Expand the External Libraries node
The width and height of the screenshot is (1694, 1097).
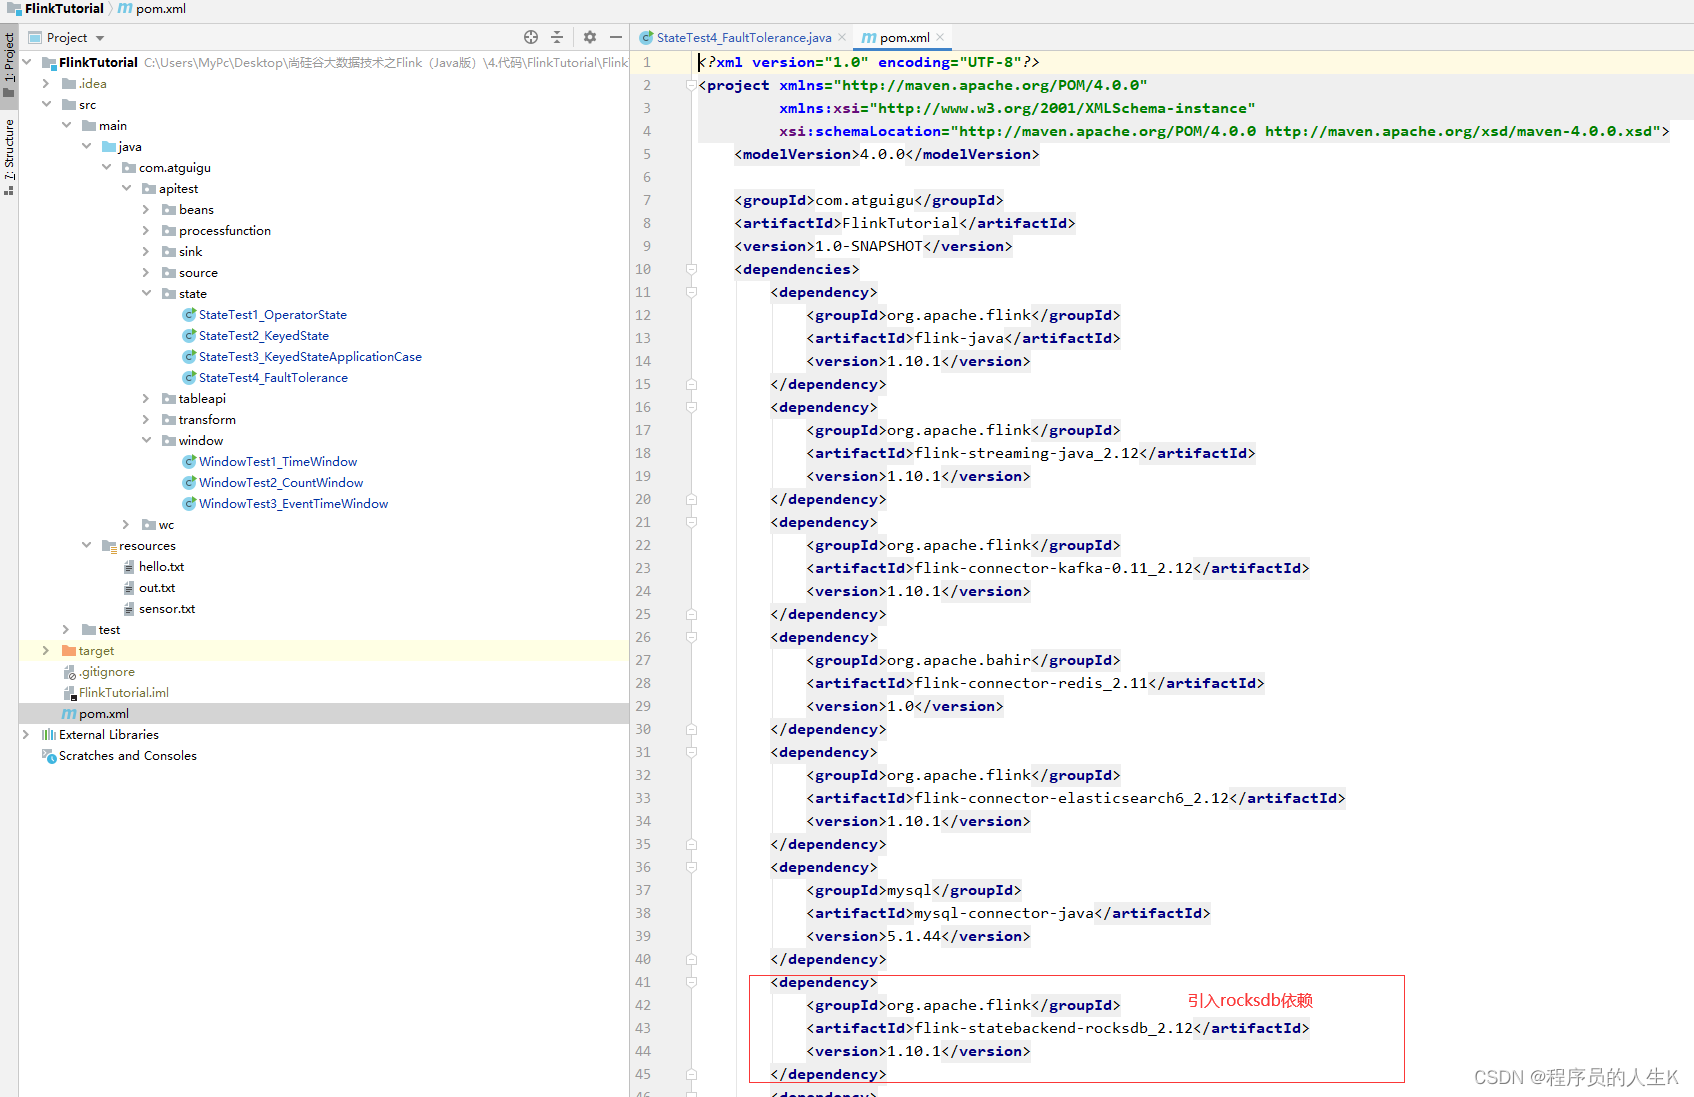26,735
